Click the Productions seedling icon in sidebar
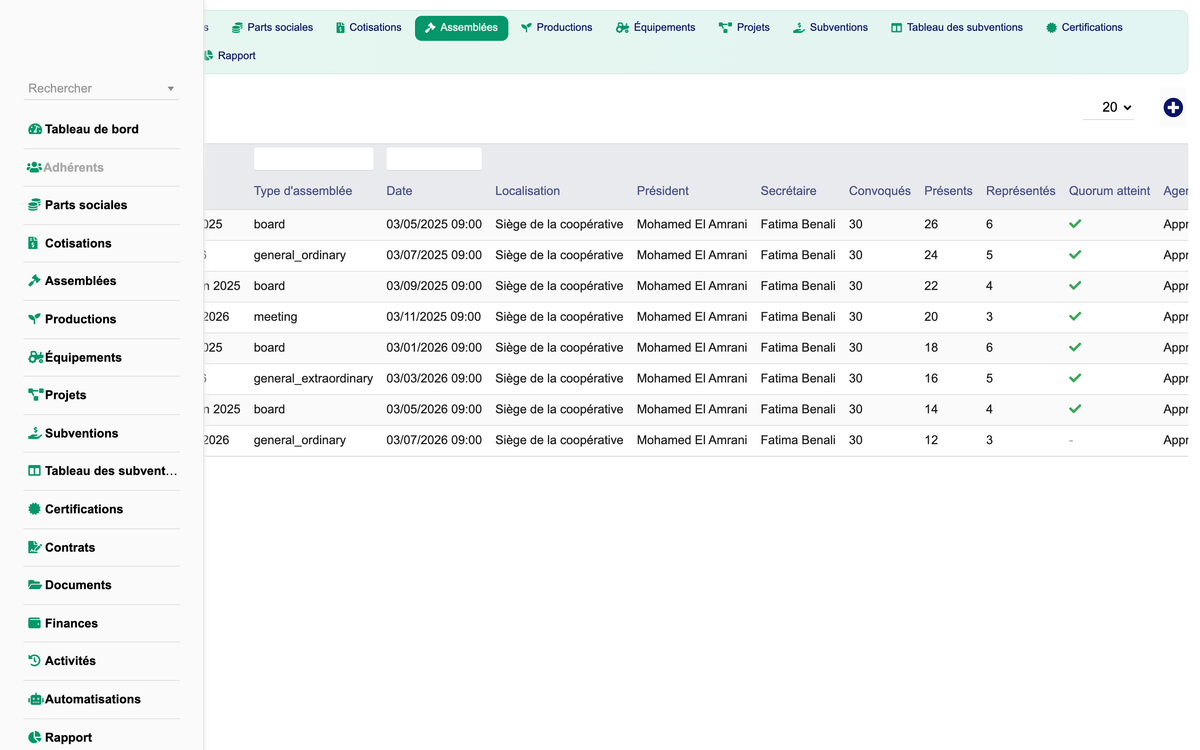This screenshot has height=750, width=1200. 35,319
